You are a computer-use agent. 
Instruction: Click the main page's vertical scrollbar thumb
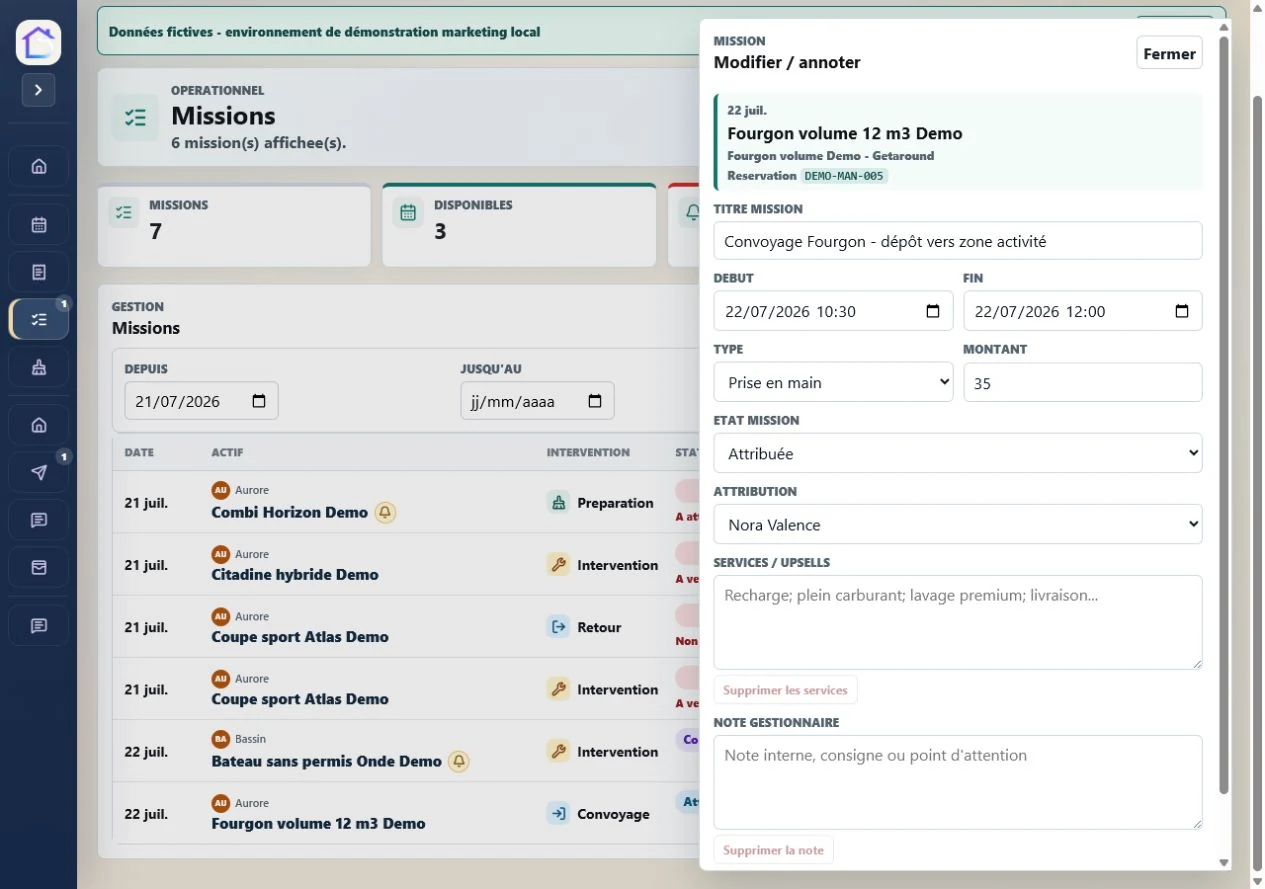1257,482
